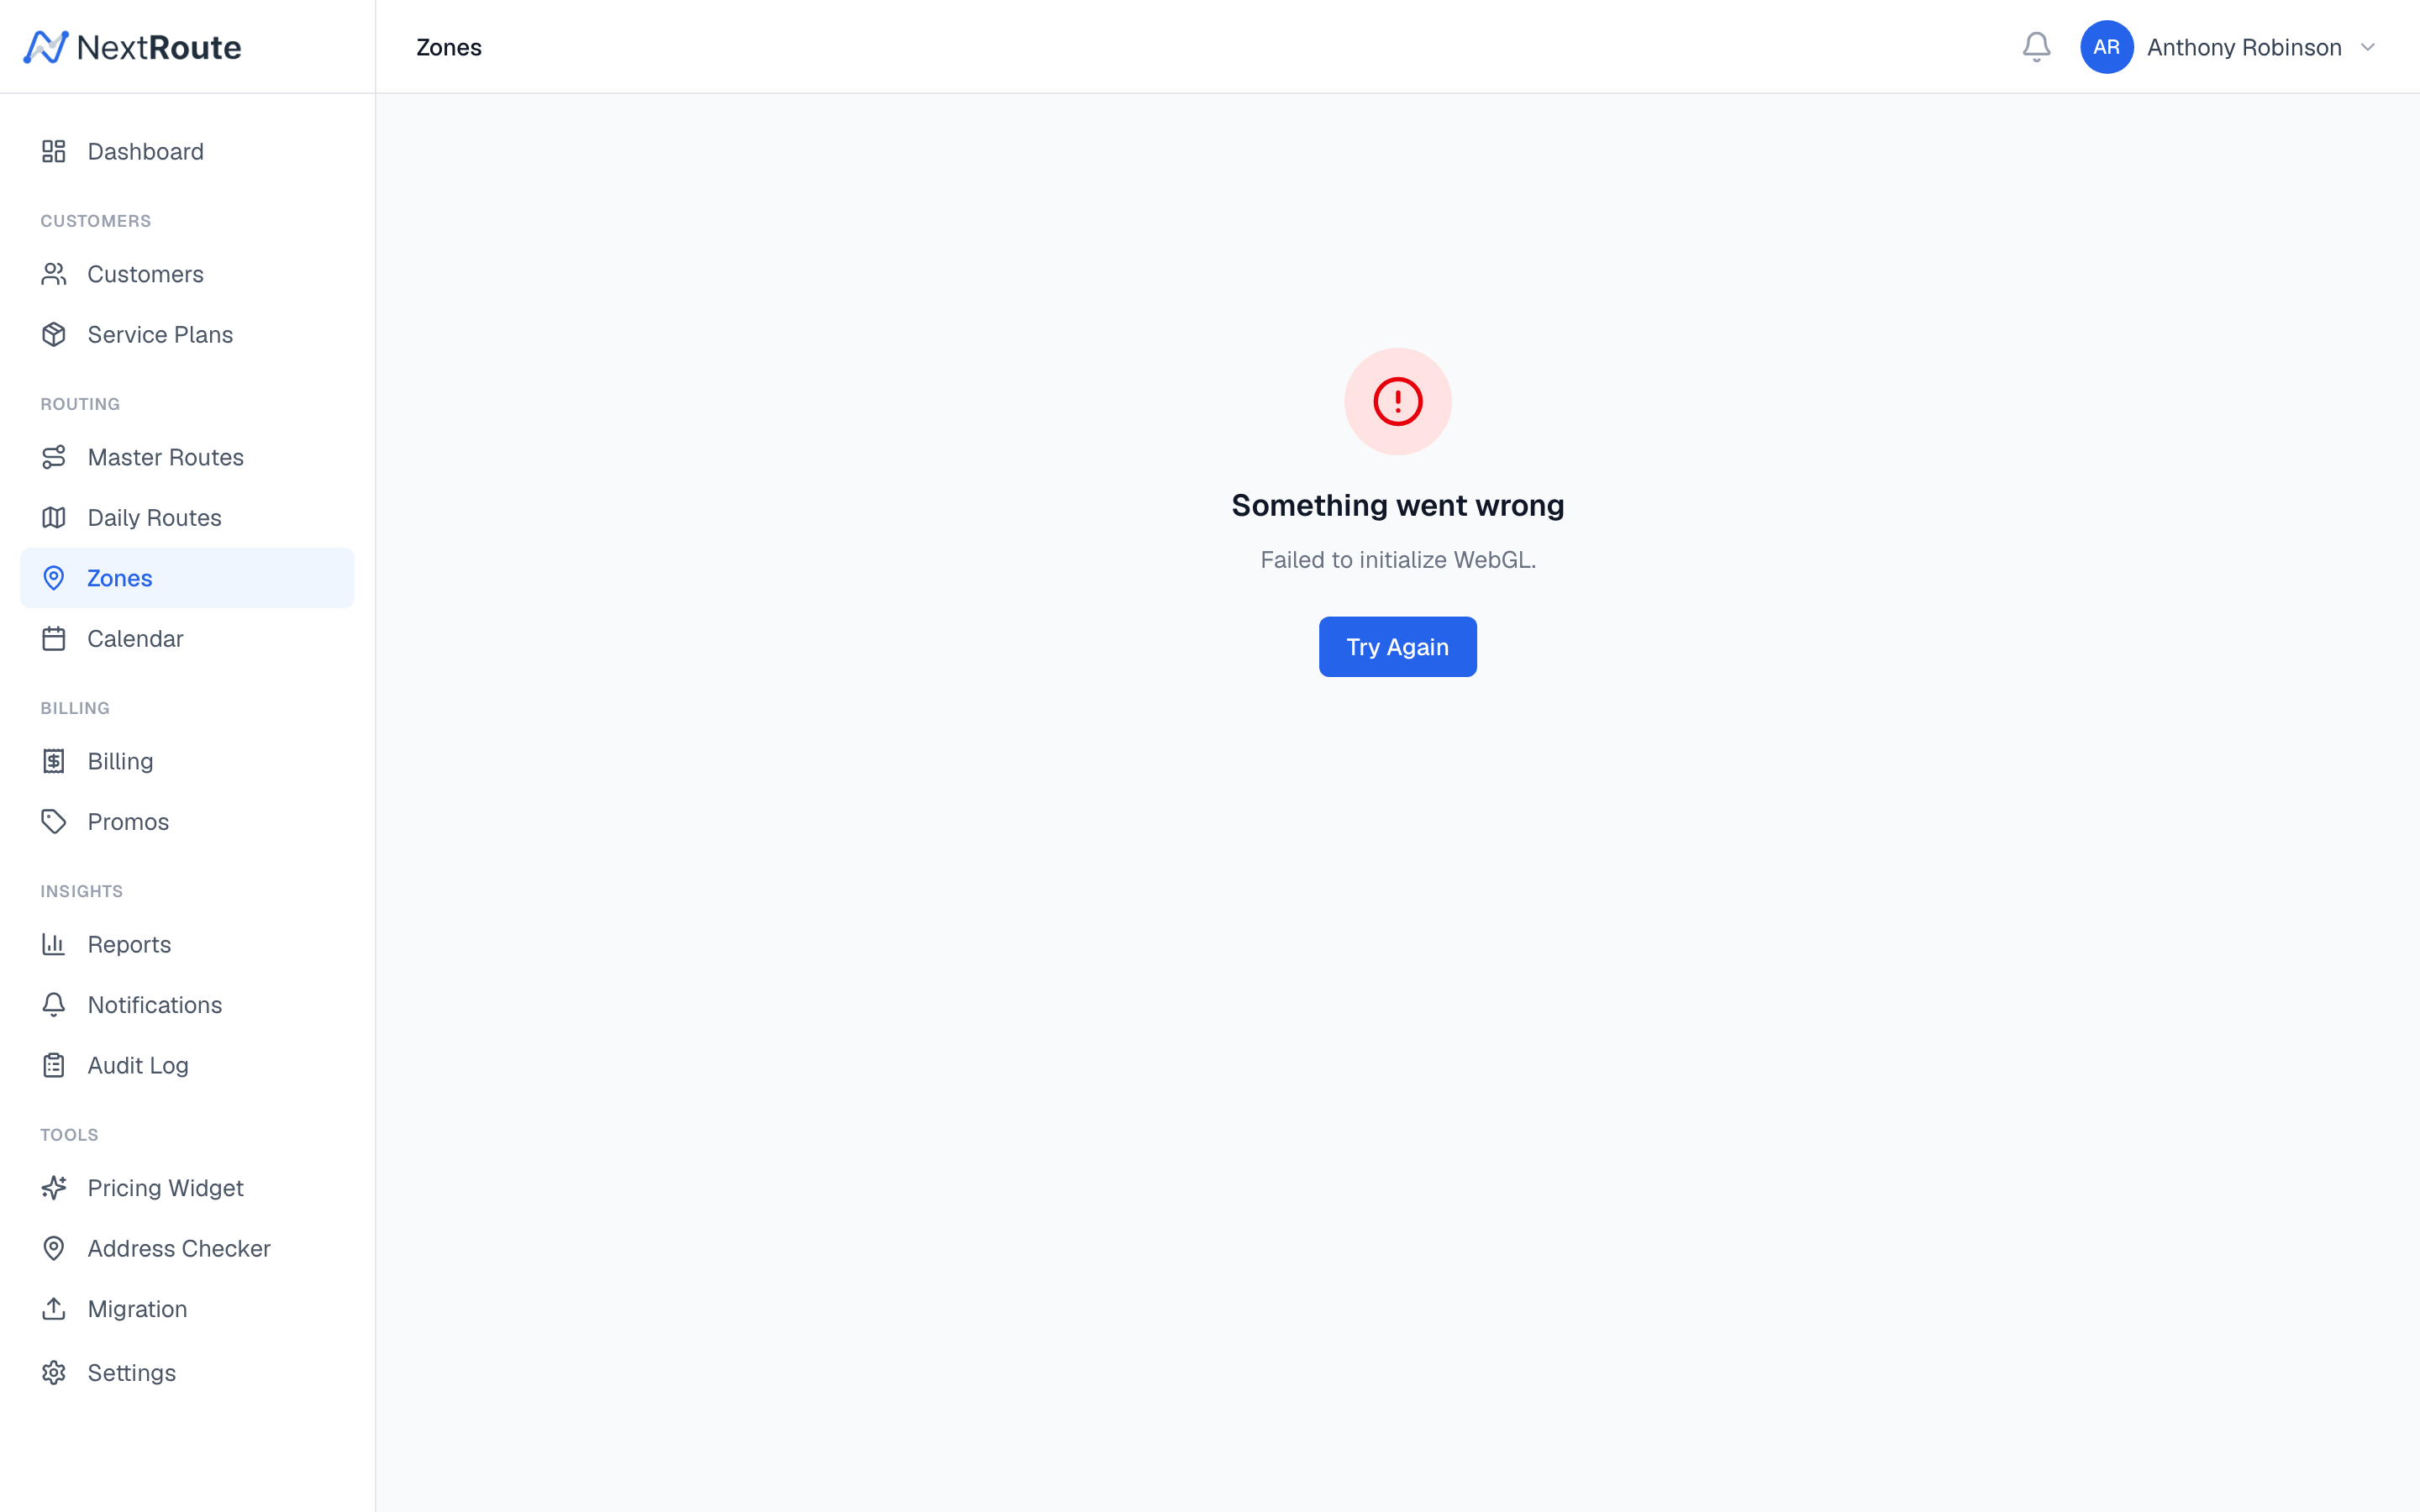
Task: Navigate to Billing in sidebar
Action: point(120,761)
